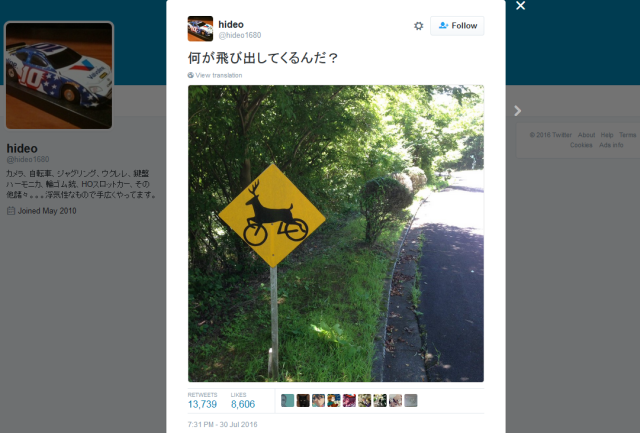Follow the user hideo
The width and height of the screenshot is (640, 433).
point(457,26)
